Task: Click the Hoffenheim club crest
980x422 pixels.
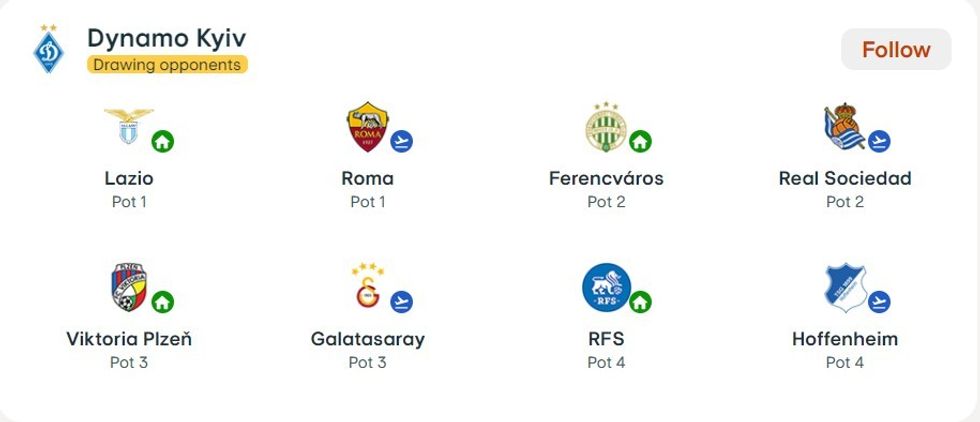Action: [843, 287]
